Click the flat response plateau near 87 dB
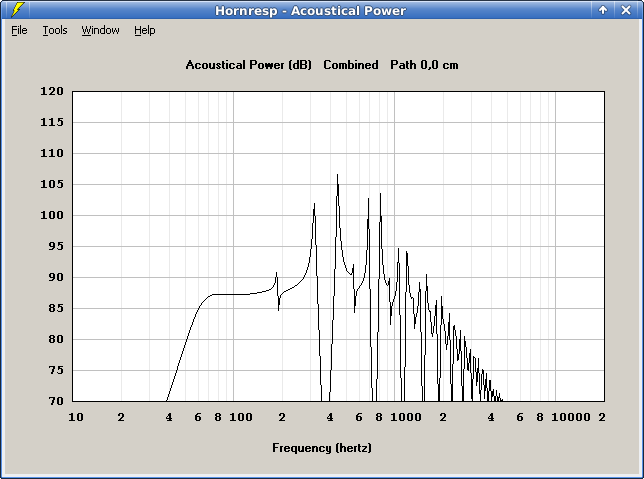The image size is (644, 479). 230,294
